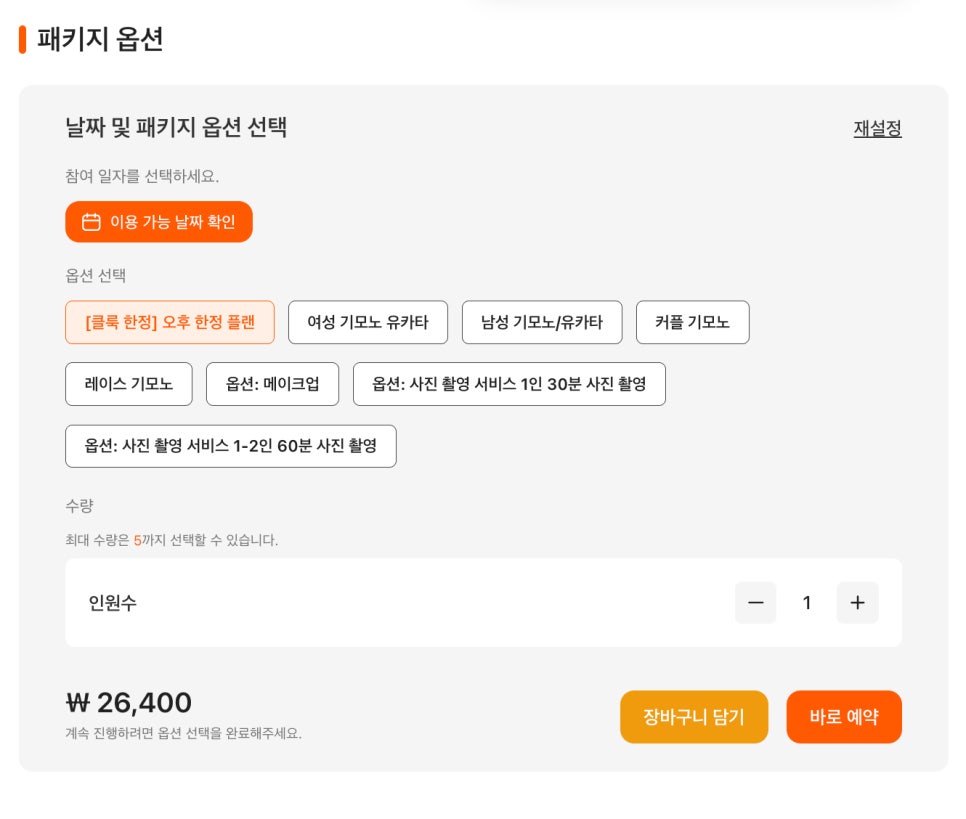This screenshot has height=819, width=966.
Task: Choose 커플 기모노 option
Action: click(692, 322)
